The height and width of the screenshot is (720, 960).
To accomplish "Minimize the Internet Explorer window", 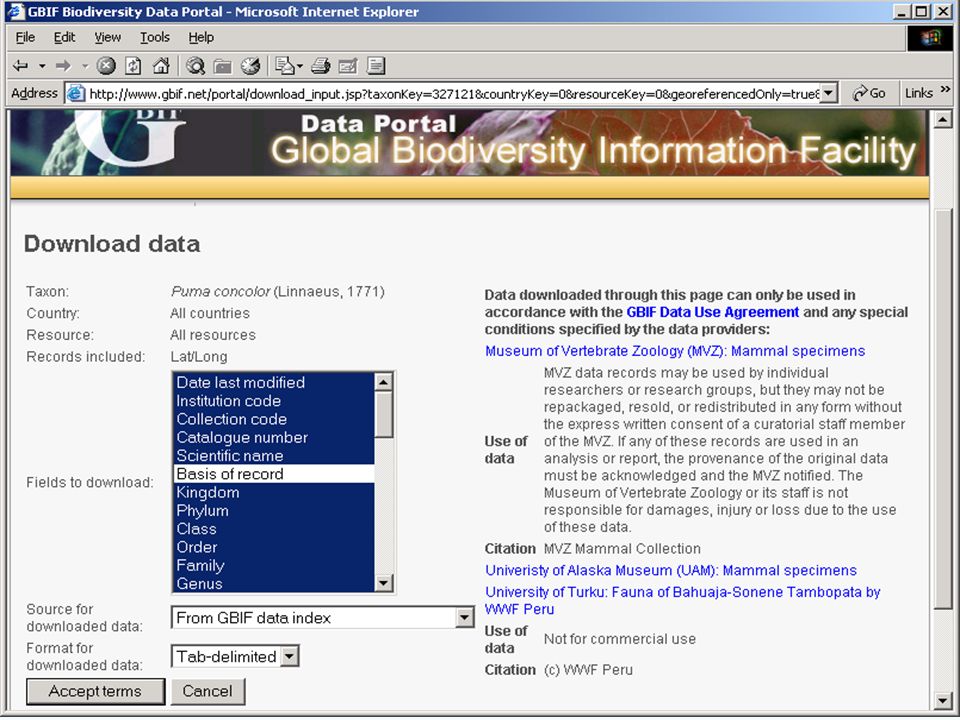I will point(901,12).
